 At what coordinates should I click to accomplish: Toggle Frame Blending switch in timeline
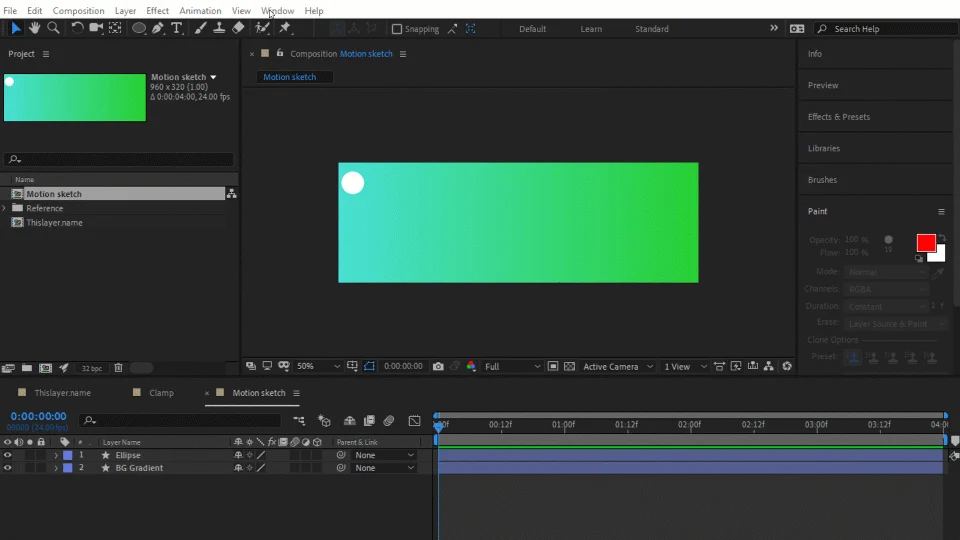coord(369,421)
